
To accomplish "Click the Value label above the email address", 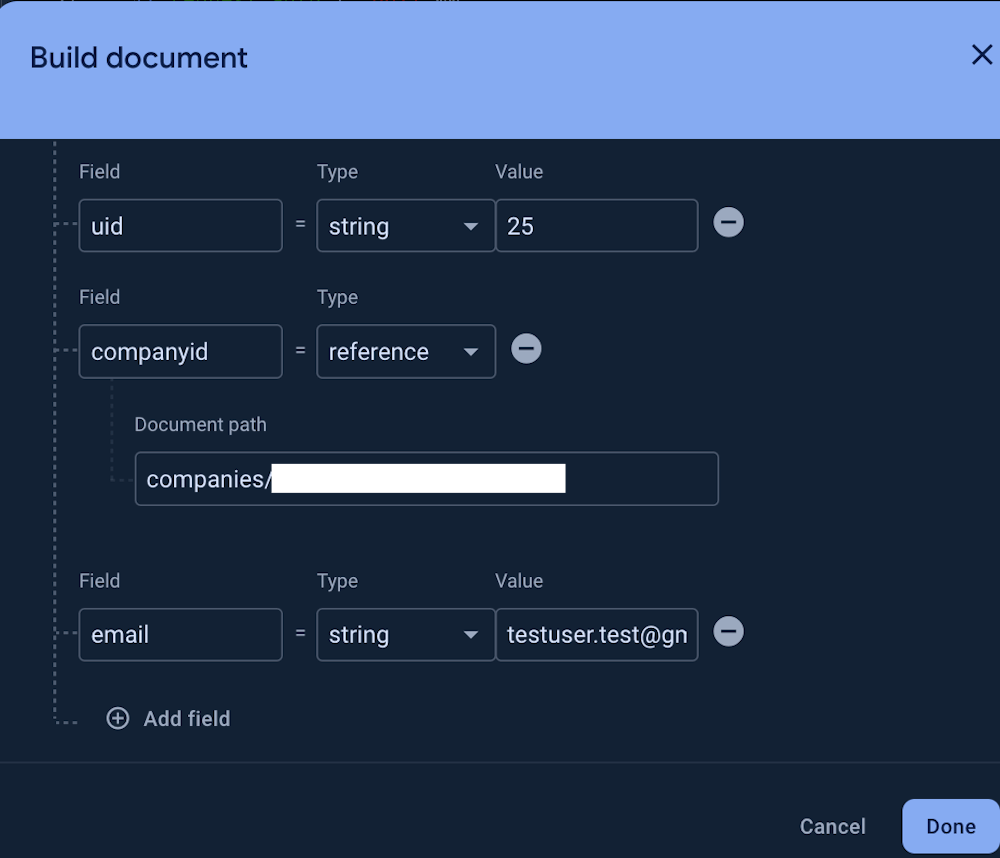I will pyautogui.click(x=519, y=581).
